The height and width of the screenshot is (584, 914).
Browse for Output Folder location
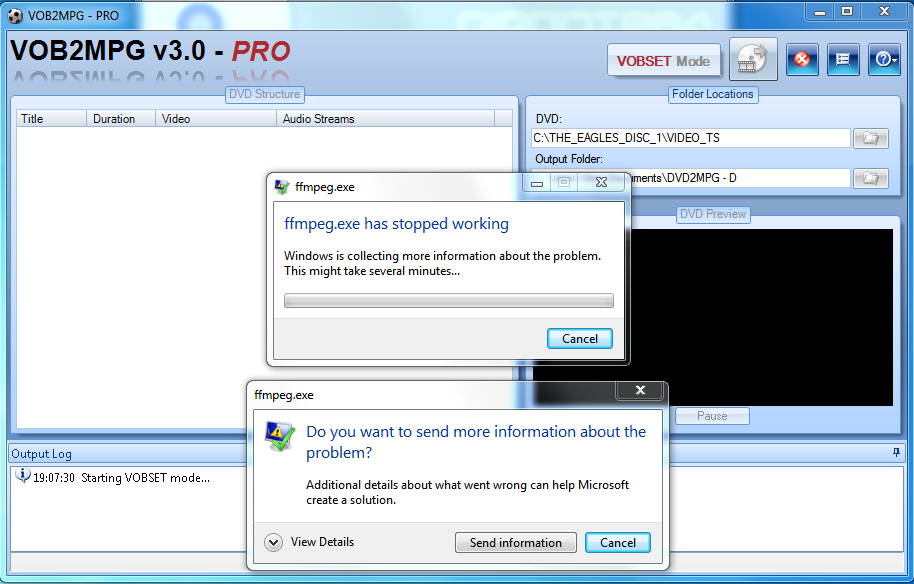[x=871, y=178]
